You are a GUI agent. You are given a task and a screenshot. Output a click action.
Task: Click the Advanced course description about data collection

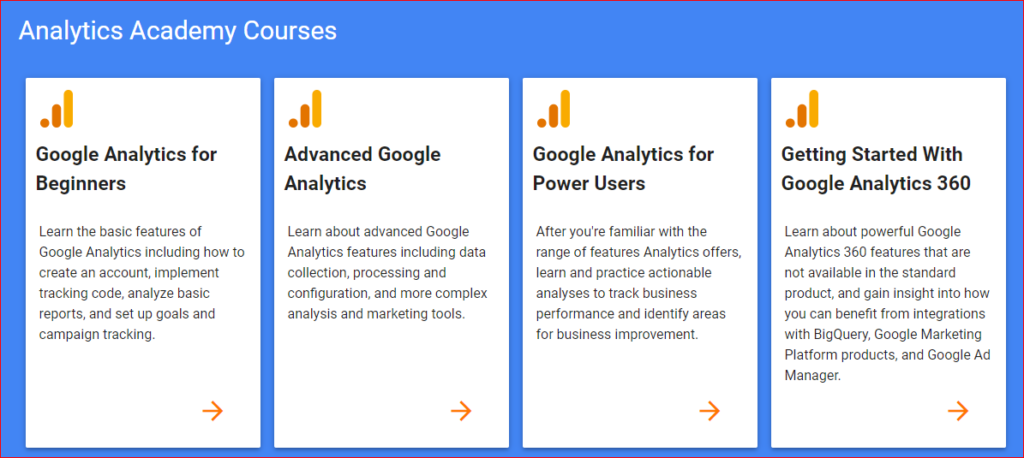[388, 272]
